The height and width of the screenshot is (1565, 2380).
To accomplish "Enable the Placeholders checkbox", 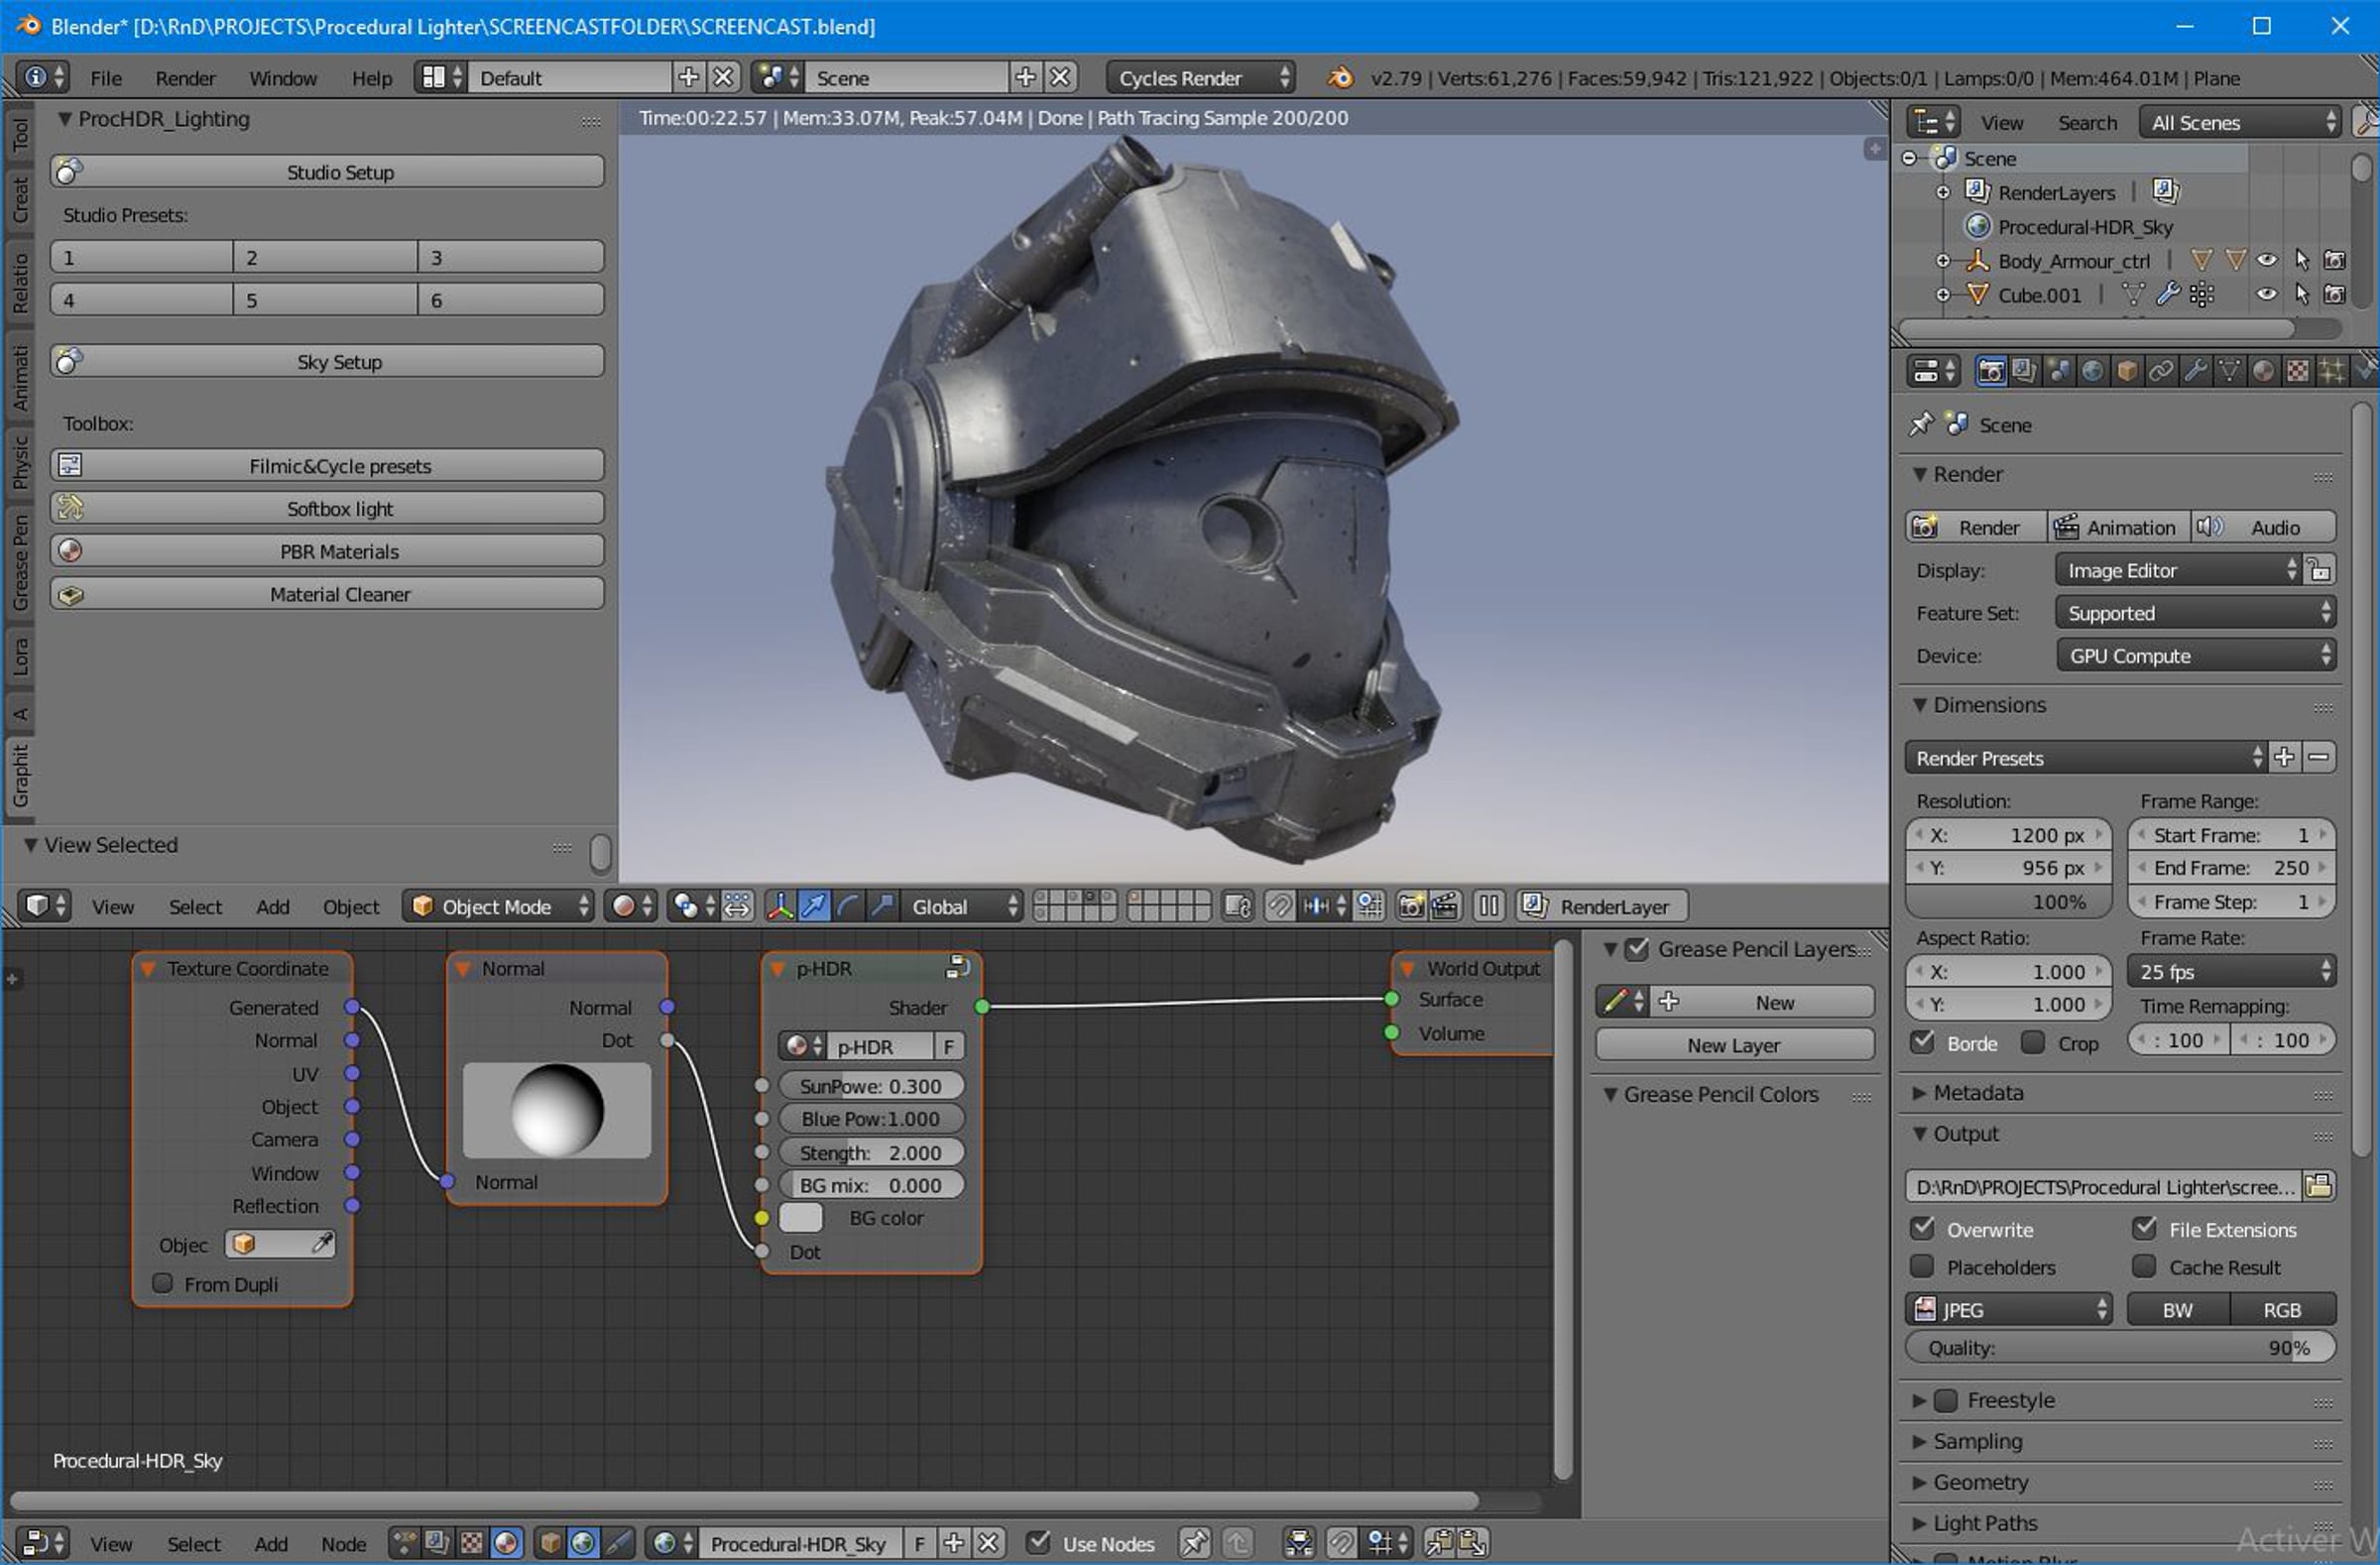I will (1922, 1267).
